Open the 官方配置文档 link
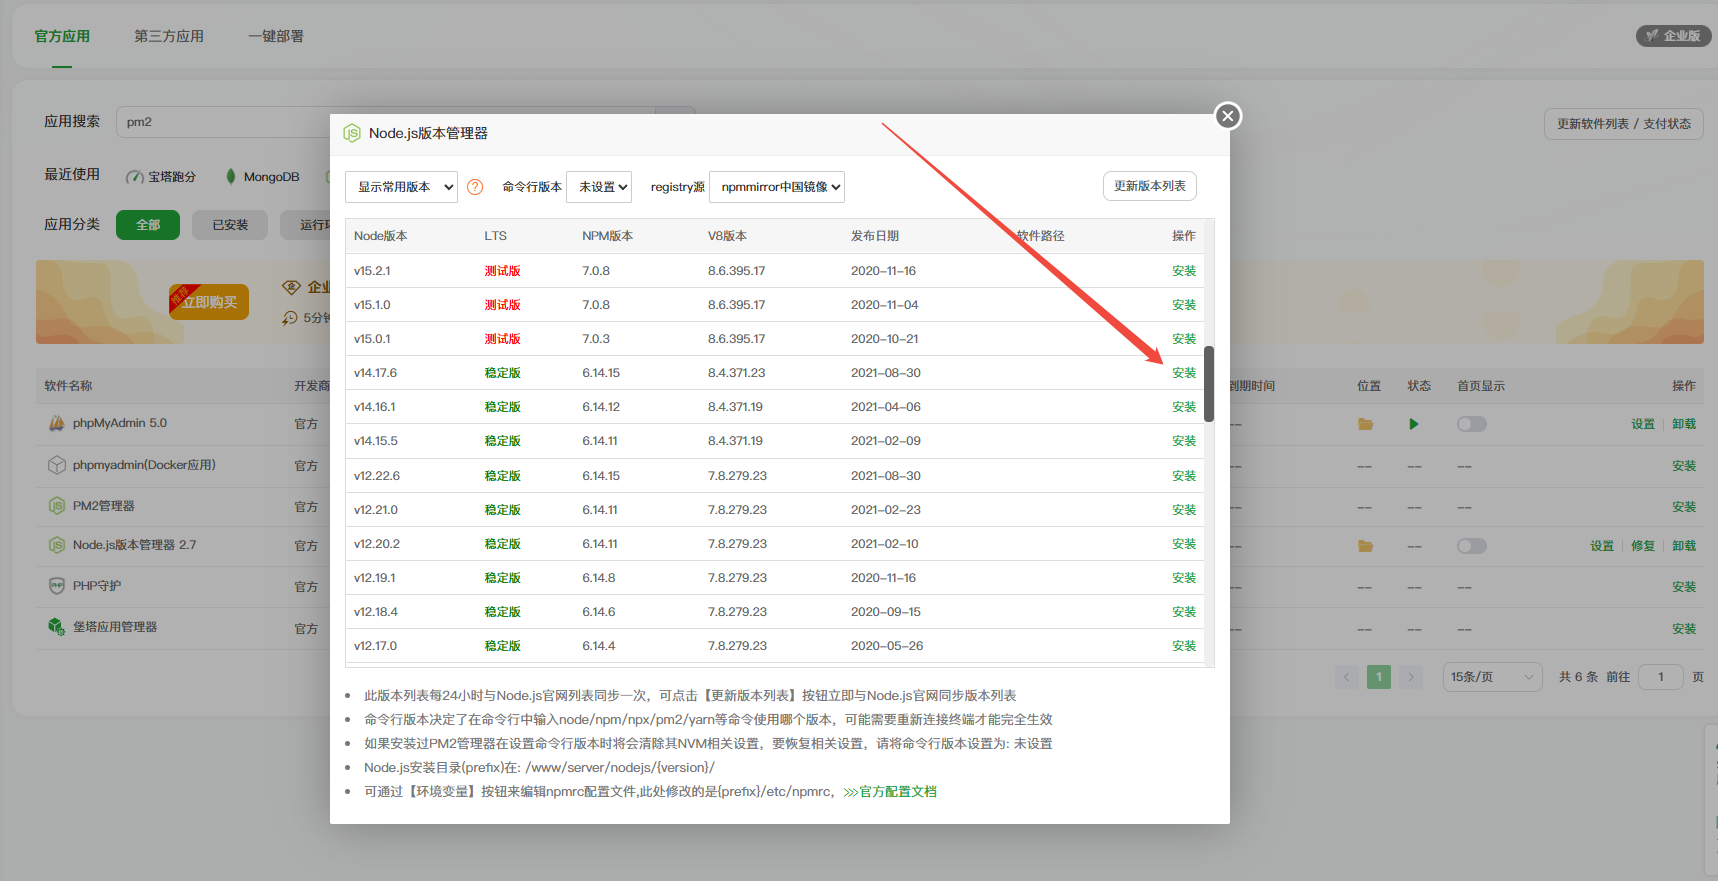Screen dimensions: 1718x881 [x=897, y=792]
